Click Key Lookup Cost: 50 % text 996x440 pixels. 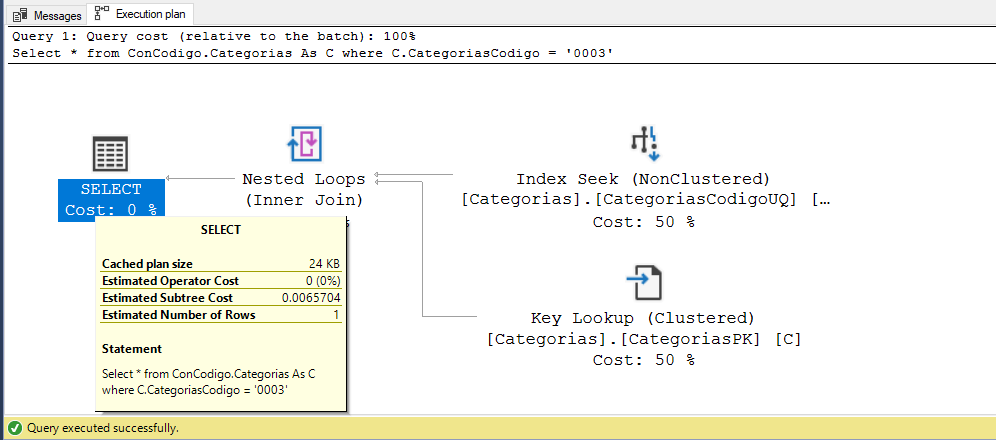643,361
